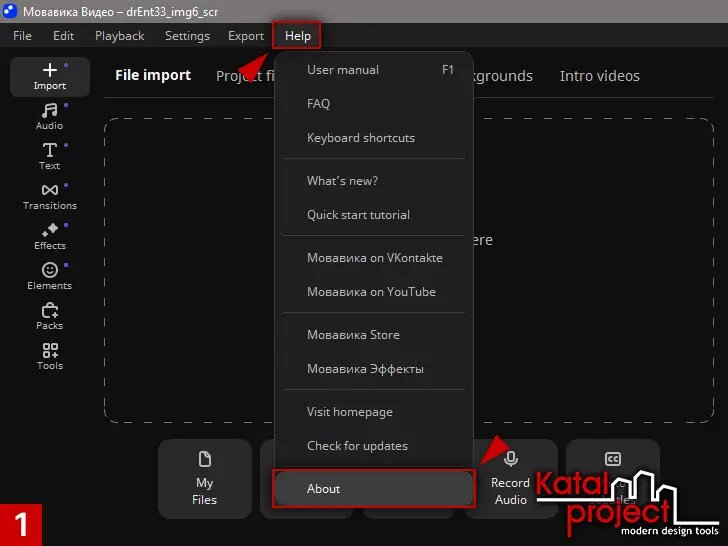Open the Effects section
Screen dimensions: 728x546
[50, 236]
